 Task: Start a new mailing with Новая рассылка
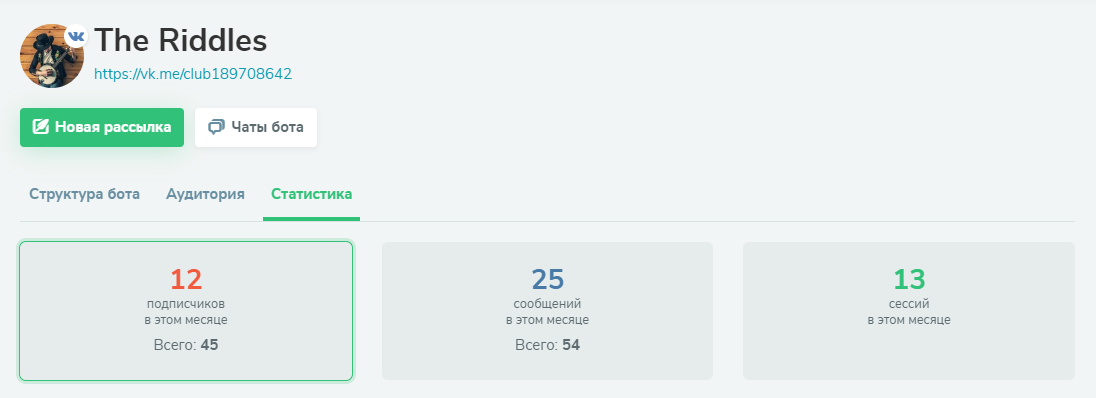click(102, 127)
